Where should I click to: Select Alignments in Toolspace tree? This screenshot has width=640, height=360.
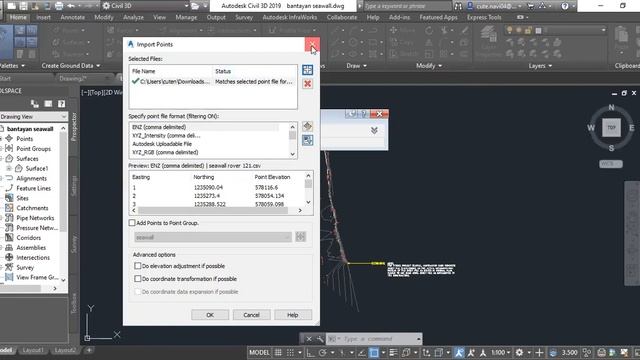coord(31,178)
